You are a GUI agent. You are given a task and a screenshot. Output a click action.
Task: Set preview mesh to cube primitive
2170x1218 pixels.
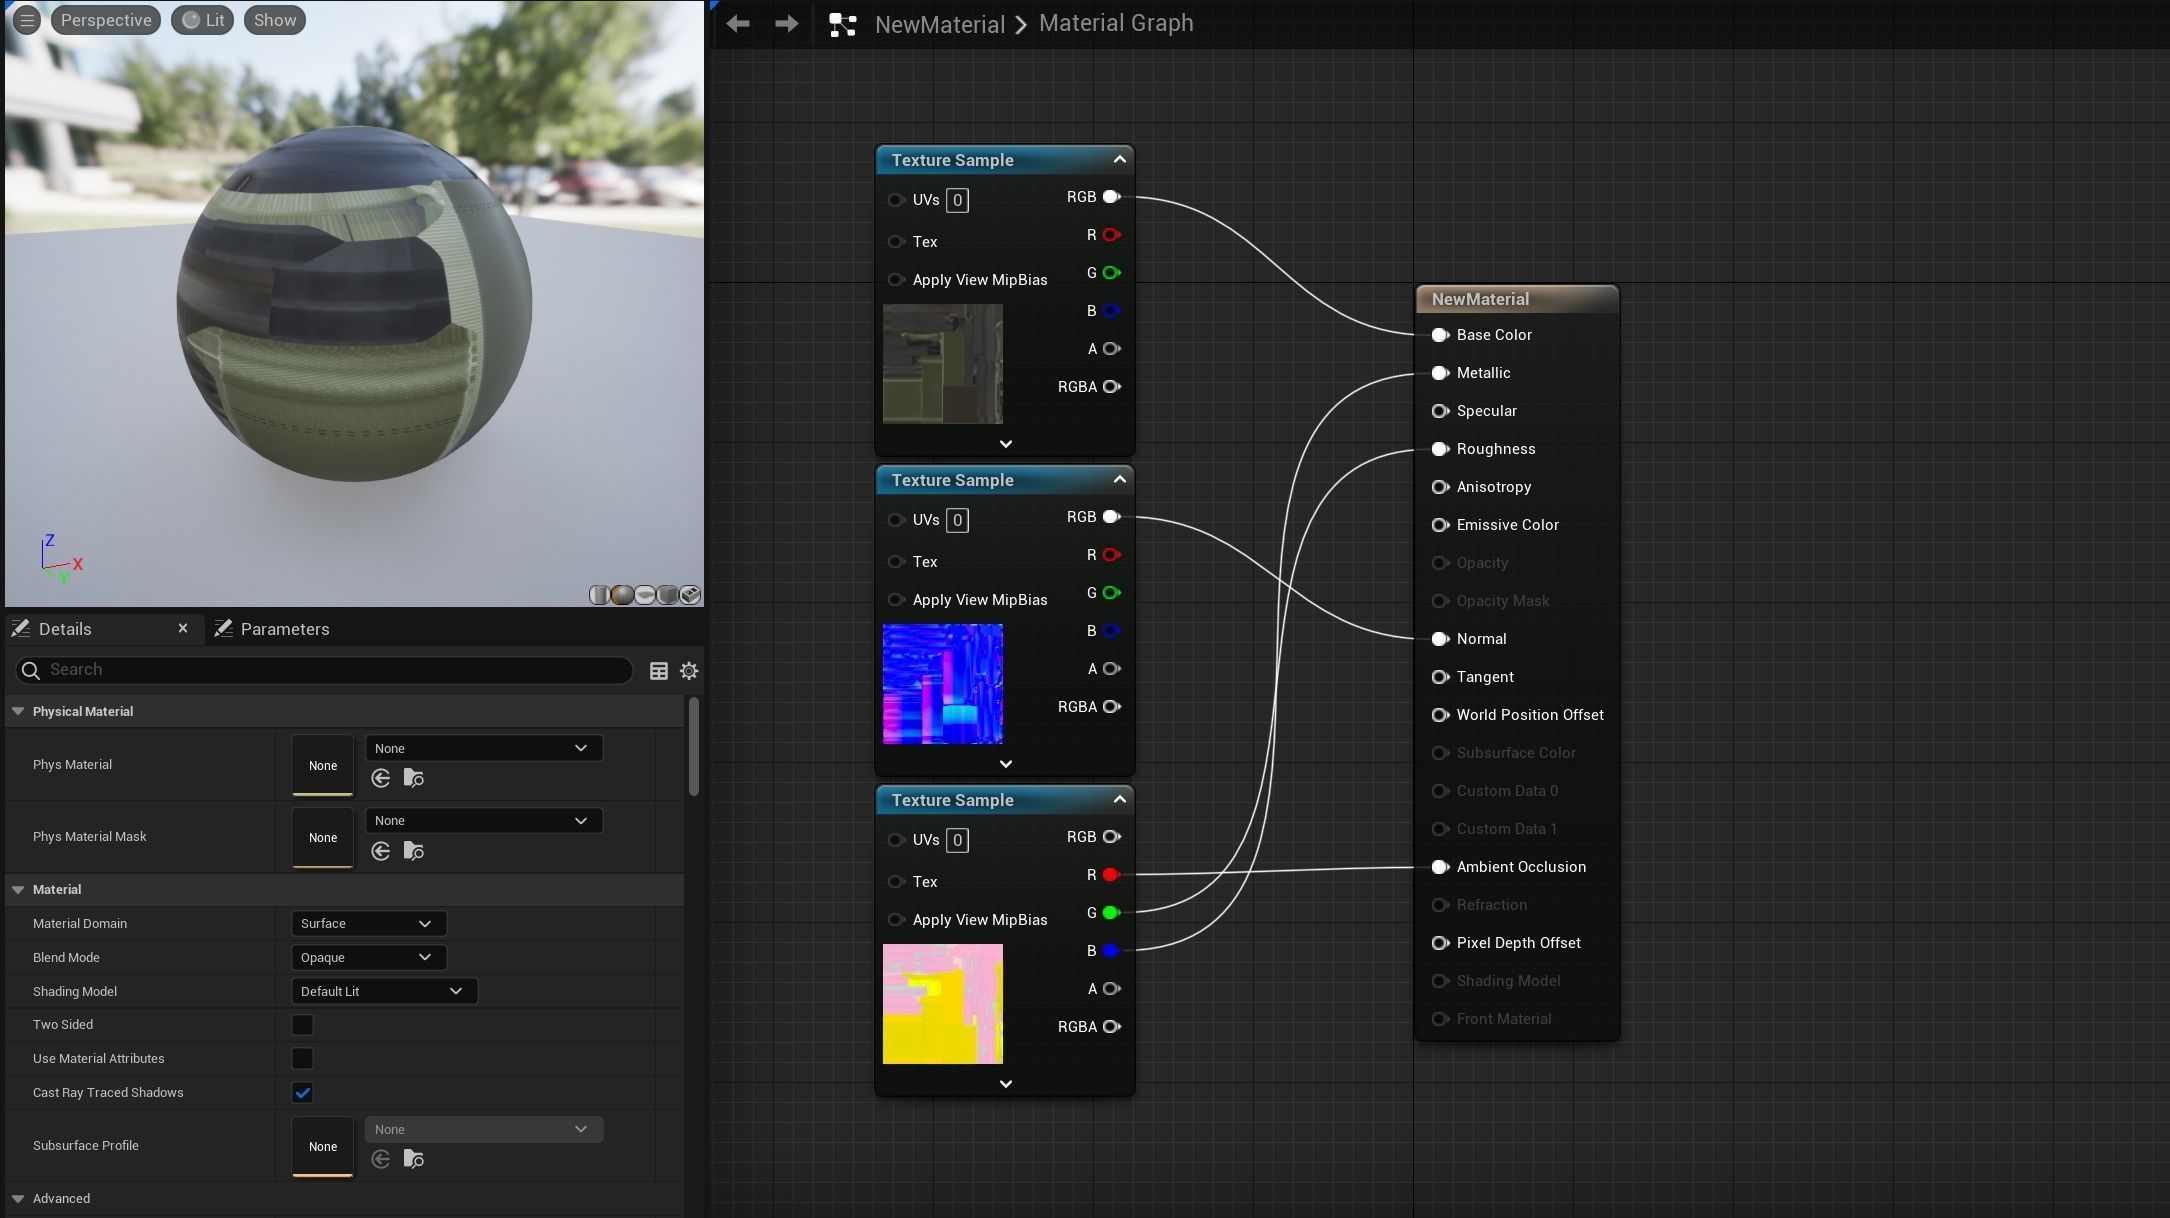[668, 595]
